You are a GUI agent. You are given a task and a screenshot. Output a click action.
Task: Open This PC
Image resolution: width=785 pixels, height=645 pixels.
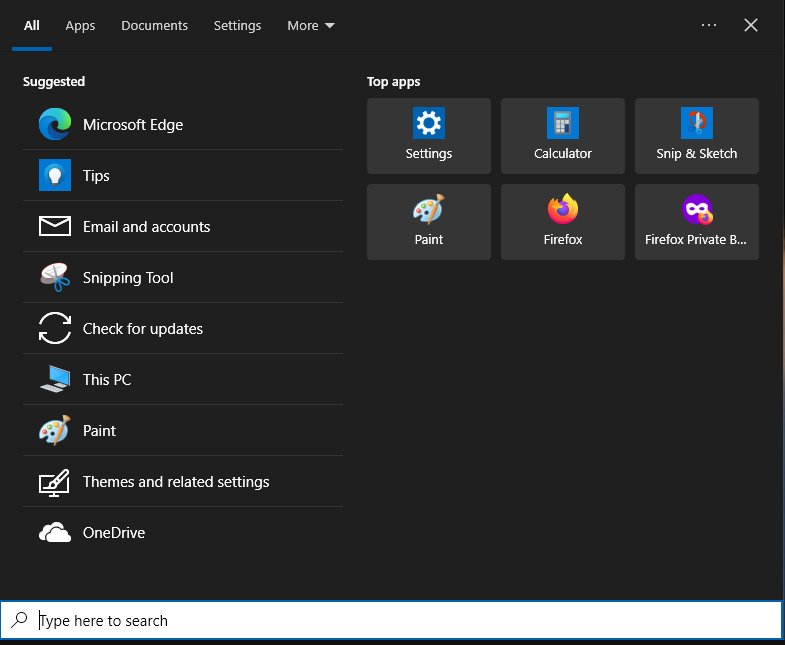[x=107, y=380]
